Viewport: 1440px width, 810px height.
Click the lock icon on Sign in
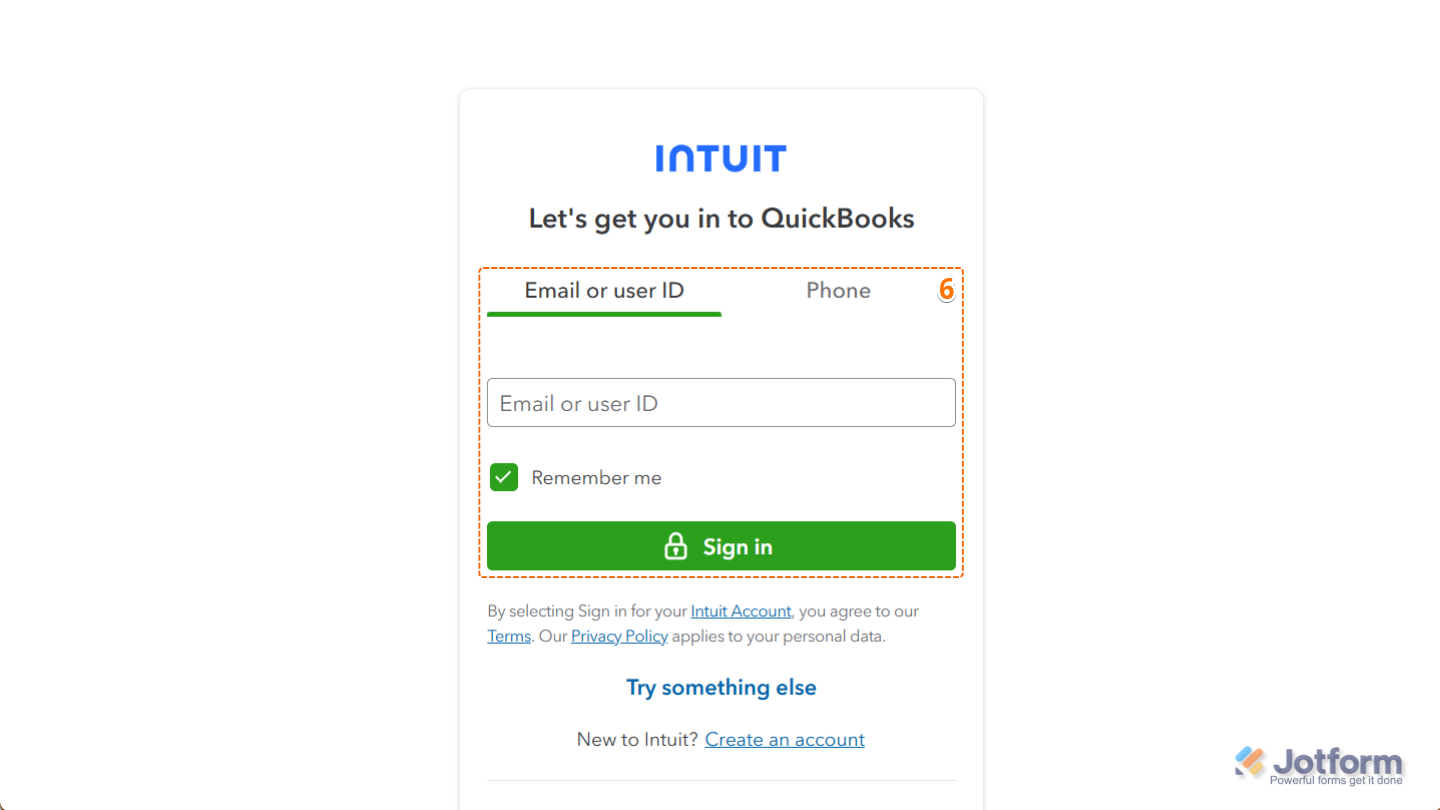pos(676,546)
